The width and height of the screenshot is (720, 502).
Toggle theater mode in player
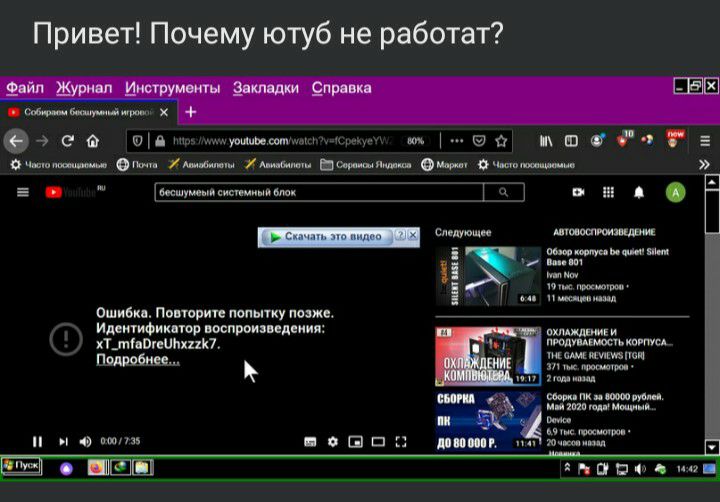[378, 442]
